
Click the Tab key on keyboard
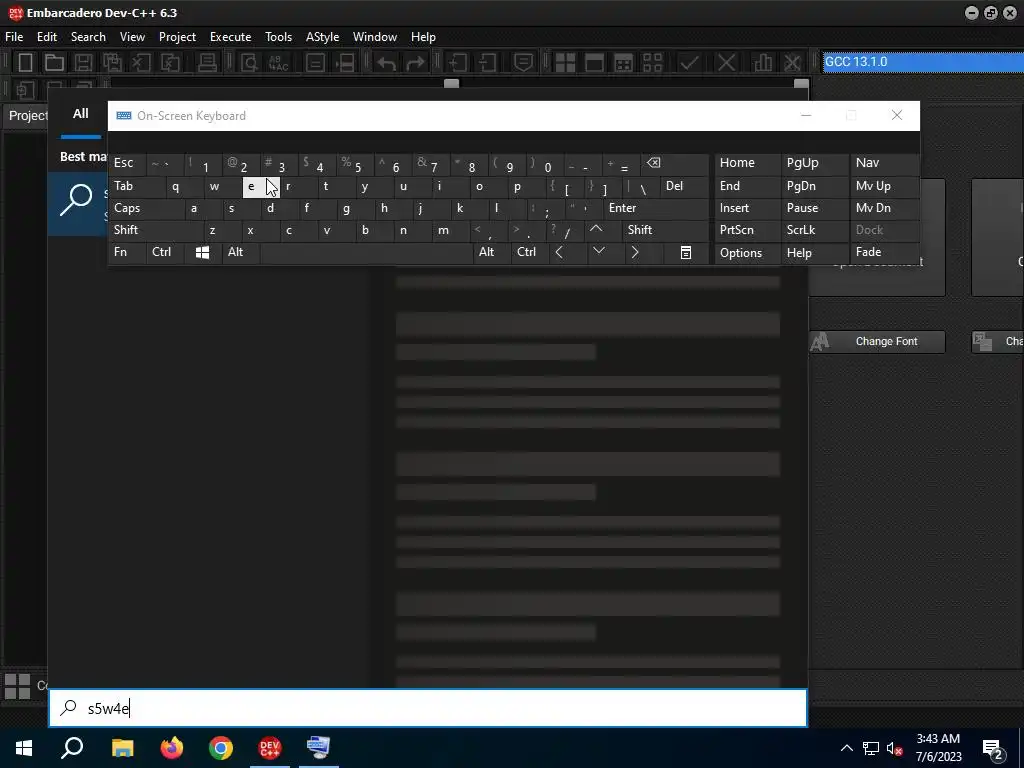pyautogui.click(x=136, y=186)
